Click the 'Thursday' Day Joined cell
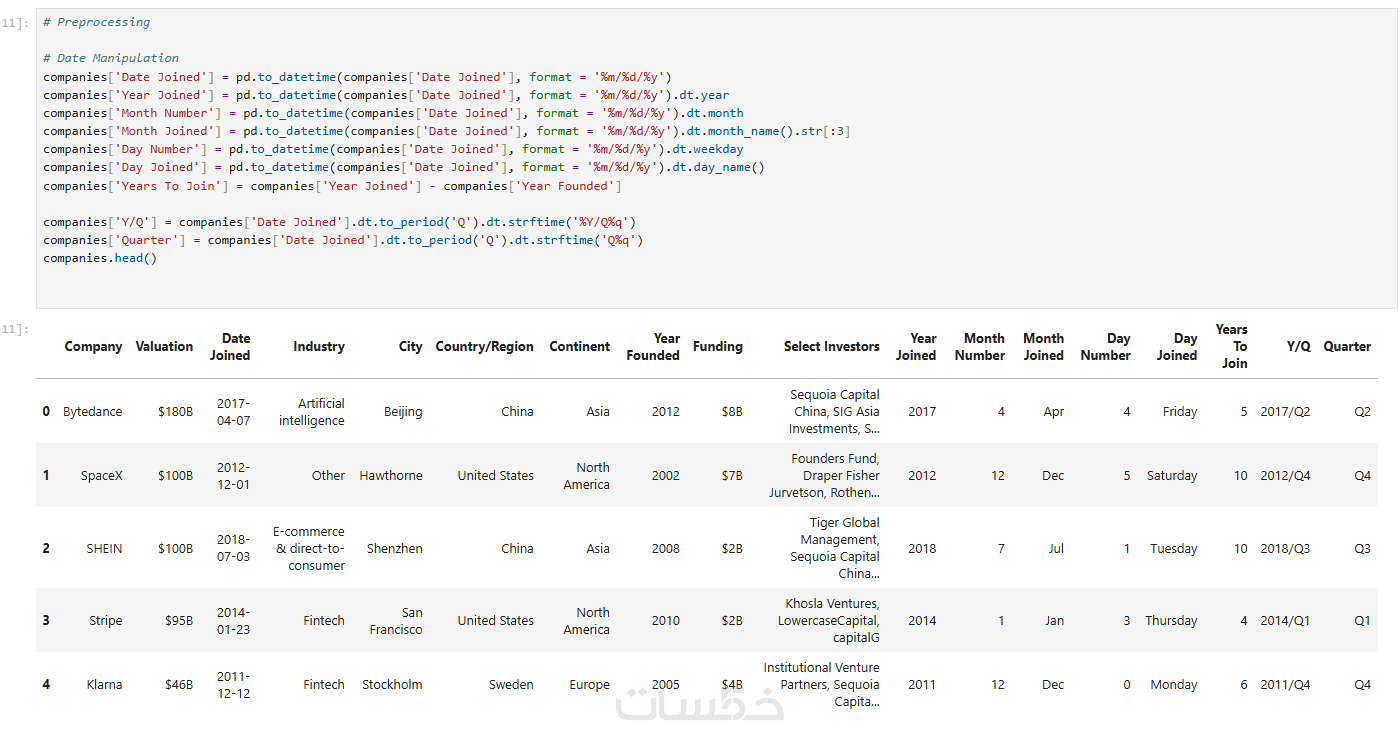This screenshot has height=736, width=1400. click(1171, 621)
